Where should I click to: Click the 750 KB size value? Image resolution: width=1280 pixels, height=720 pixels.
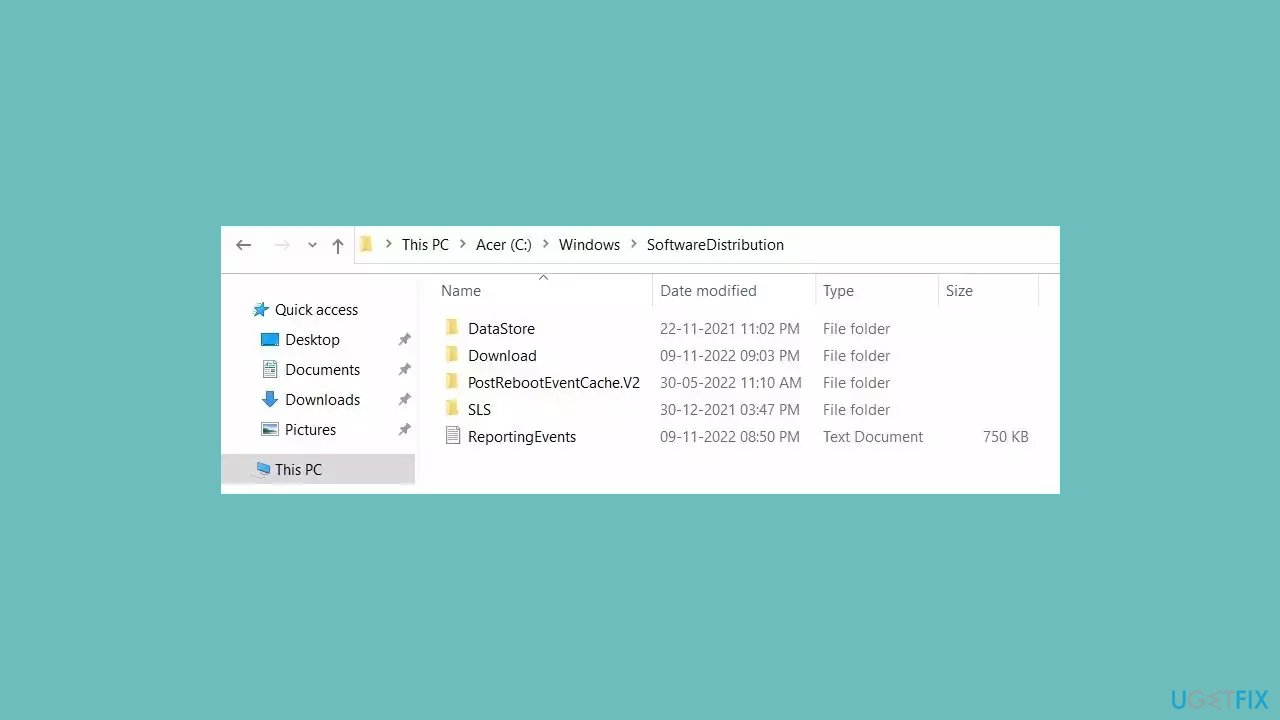tap(1005, 437)
